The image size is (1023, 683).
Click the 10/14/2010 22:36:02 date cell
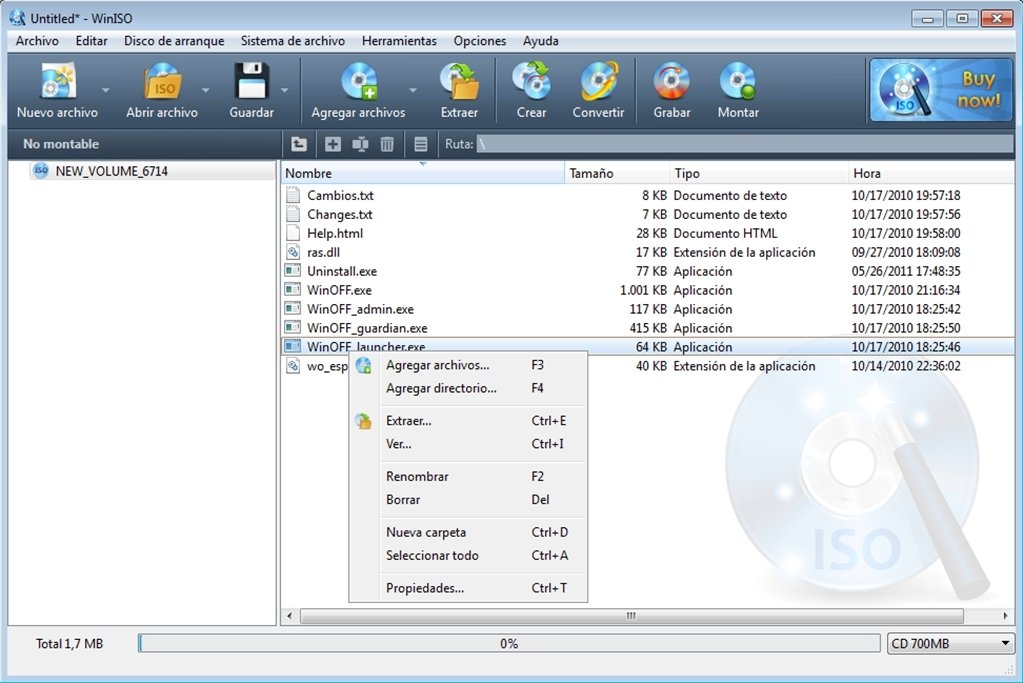click(x=906, y=366)
